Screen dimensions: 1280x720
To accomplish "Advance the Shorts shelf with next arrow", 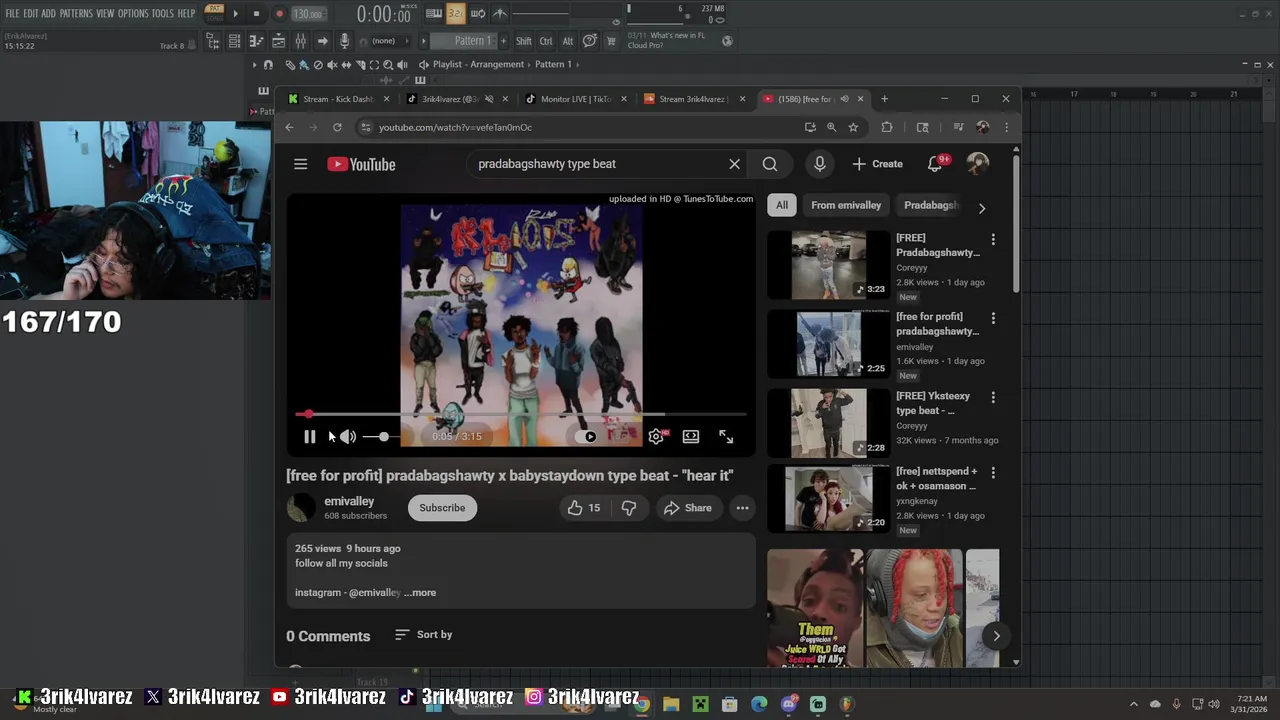I will click(996, 636).
